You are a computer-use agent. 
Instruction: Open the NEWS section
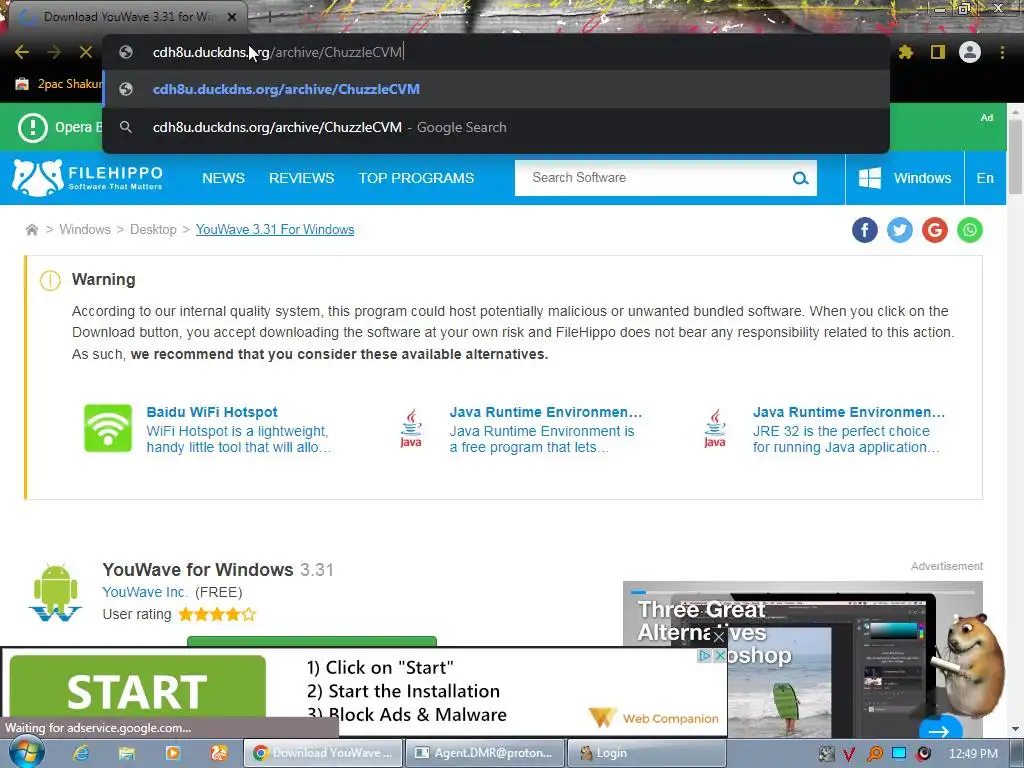[223, 178]
